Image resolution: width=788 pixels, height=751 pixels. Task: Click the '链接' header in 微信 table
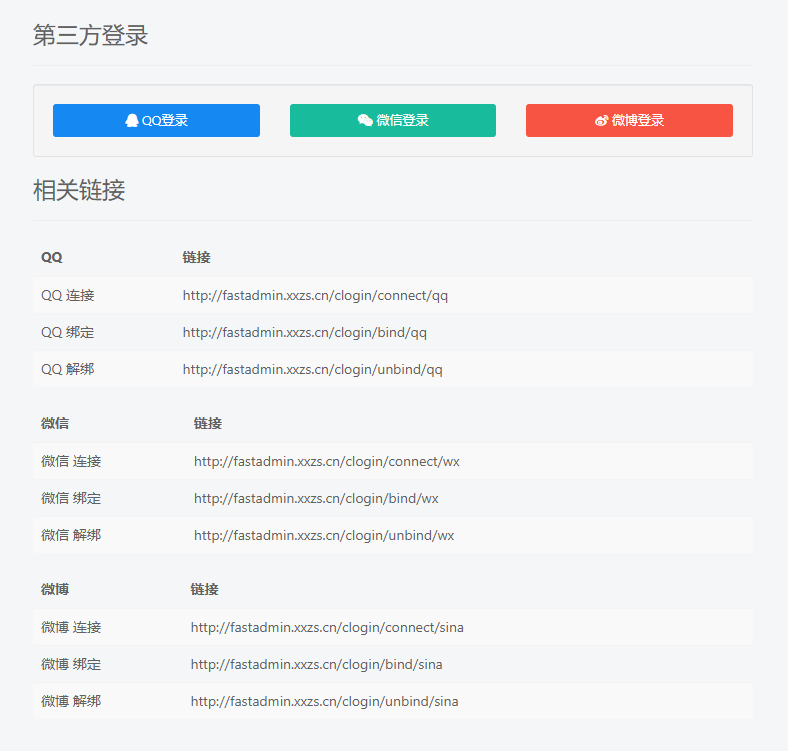[208, 423]
